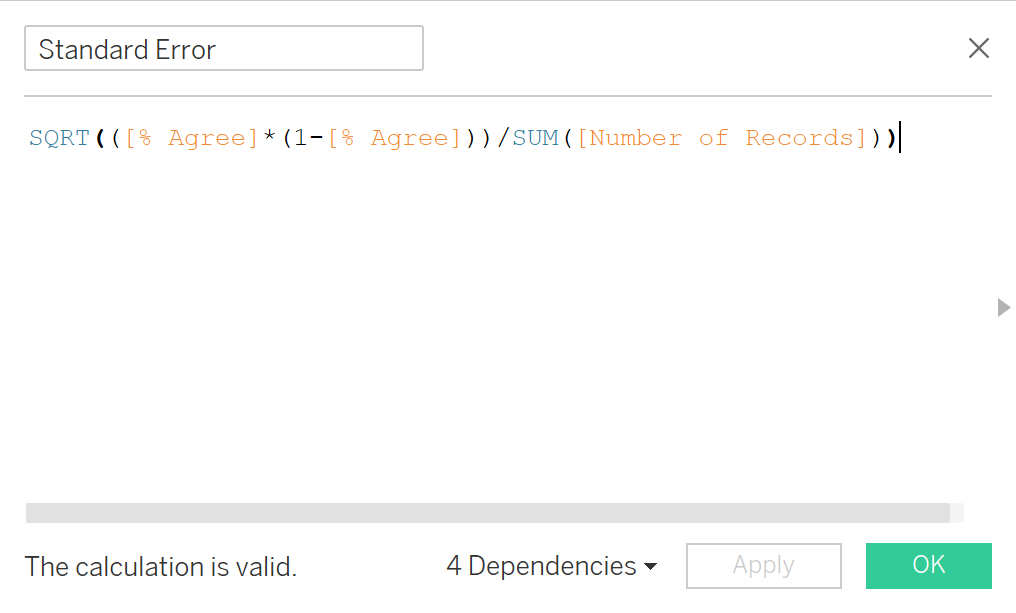Place cursor at the division slash
This screenshot has width=1016, height=613.
tap(503, 138)
